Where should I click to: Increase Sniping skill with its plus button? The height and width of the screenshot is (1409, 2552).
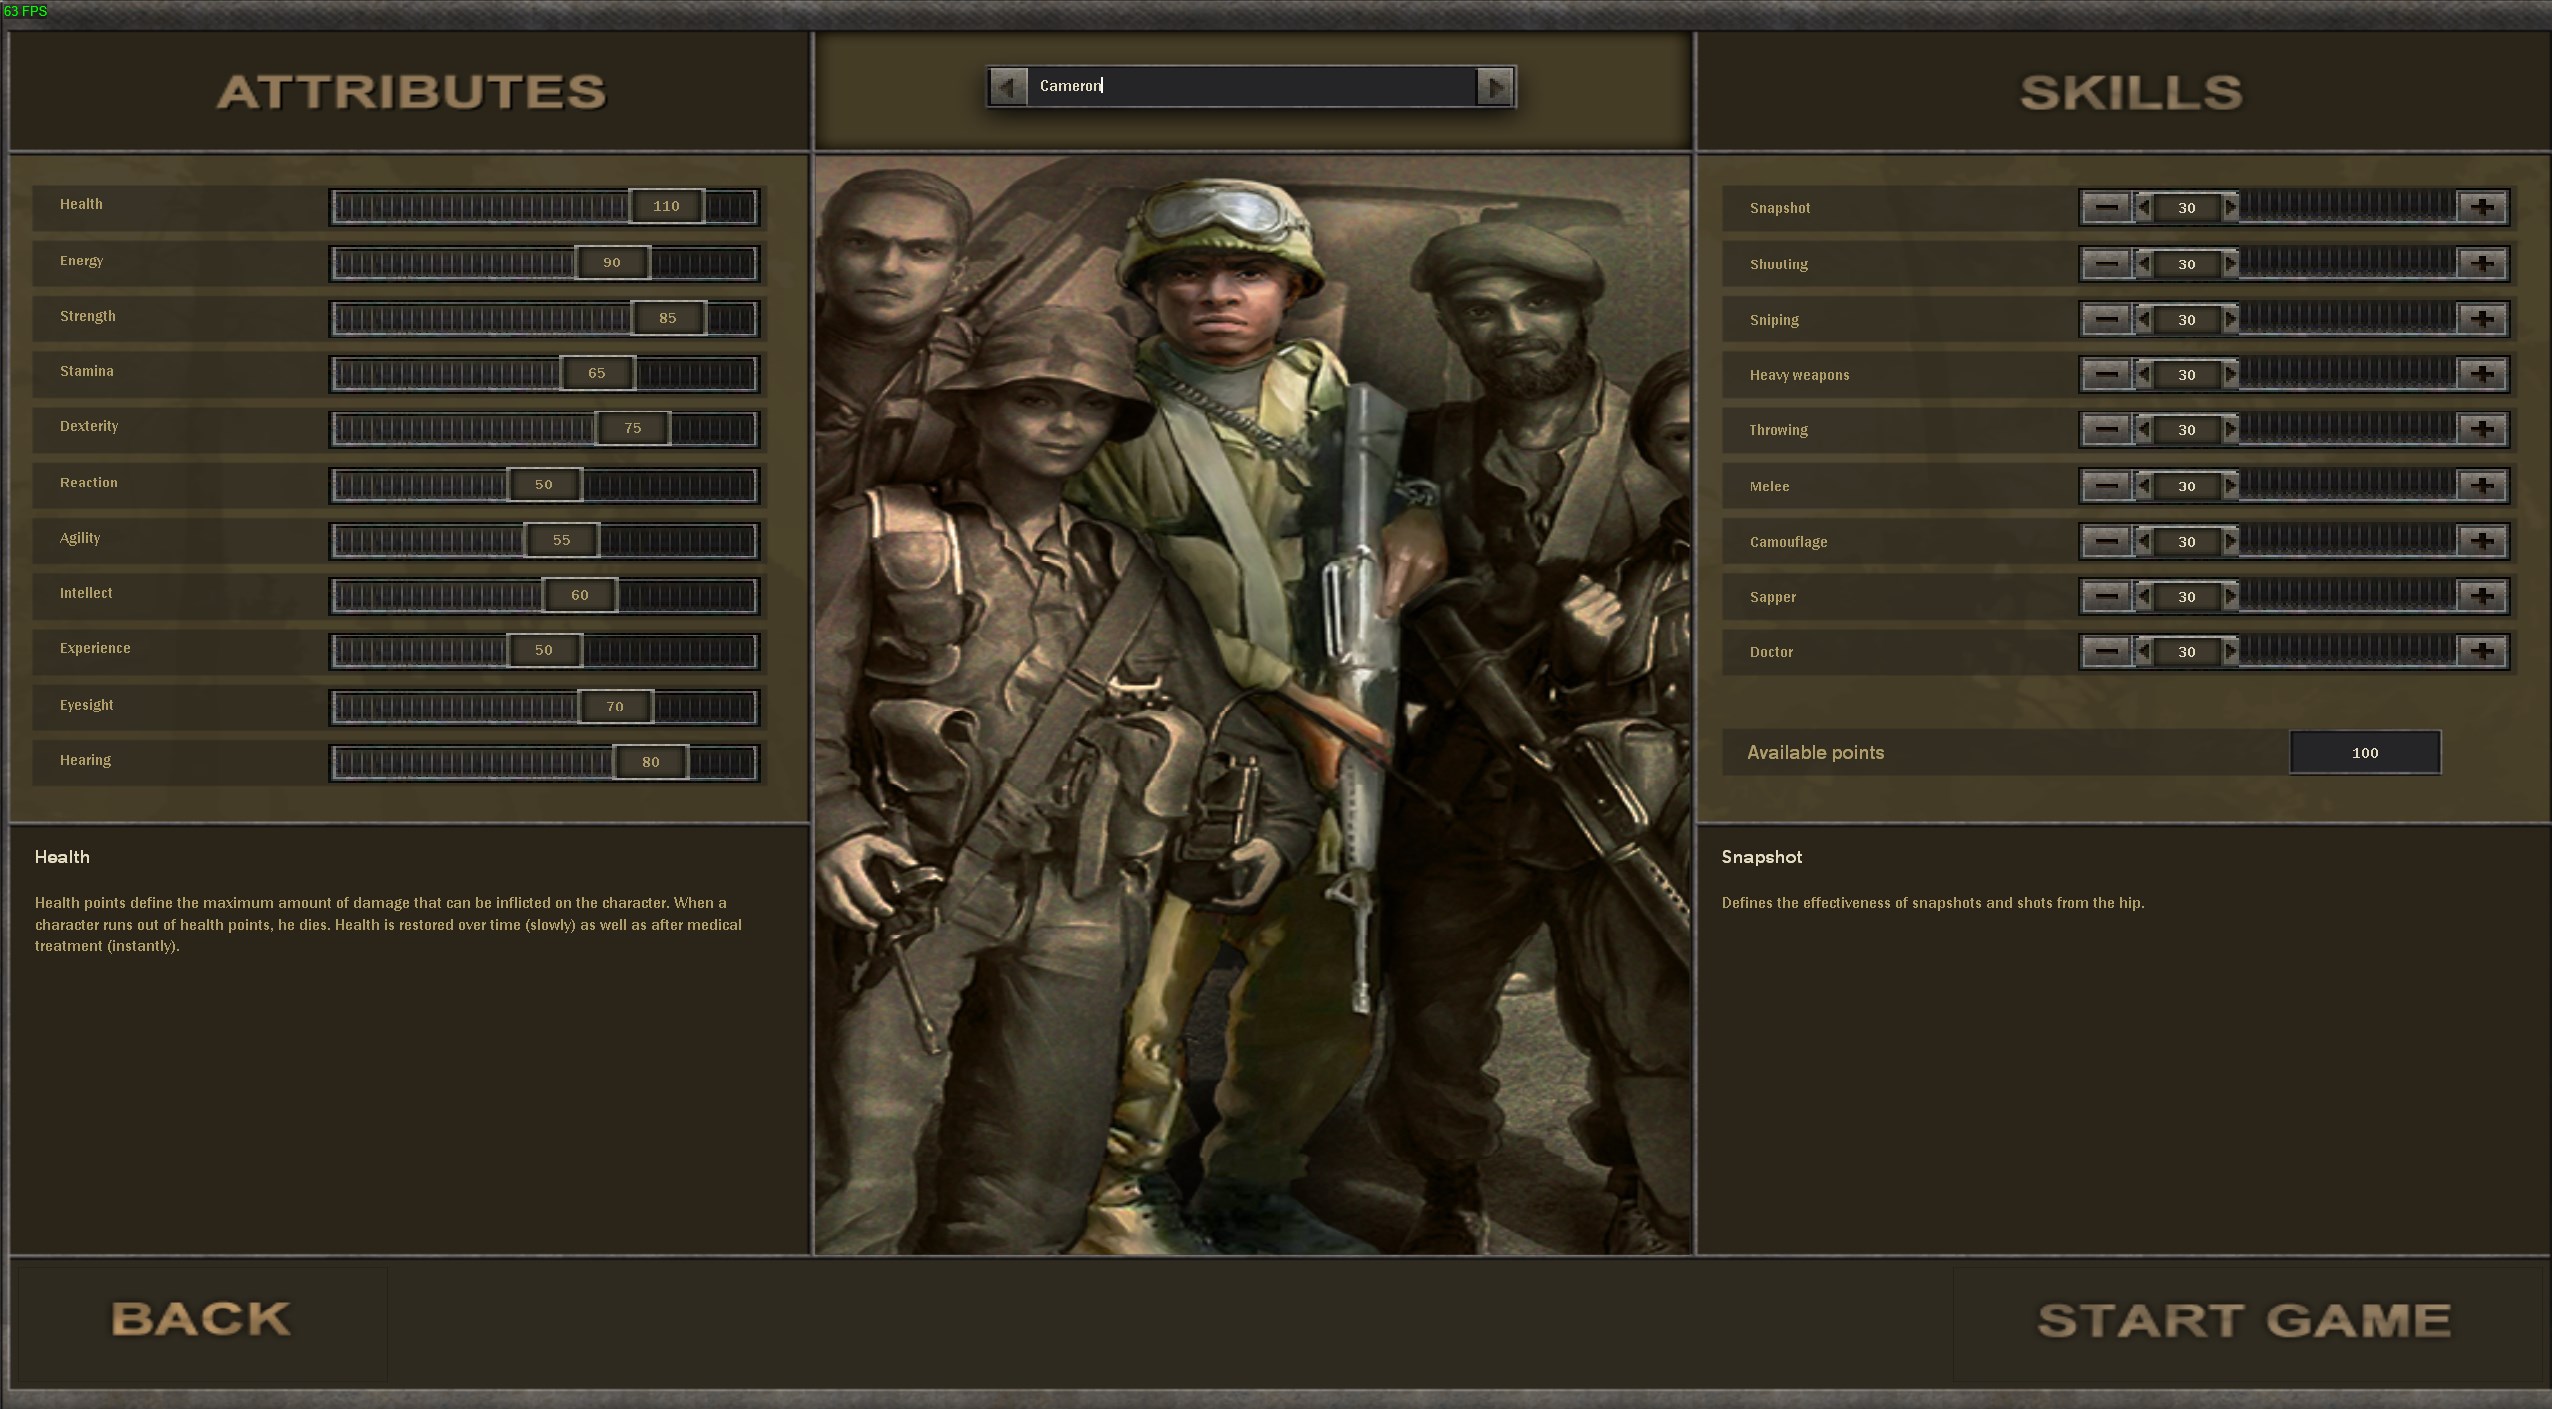click(x=2482, y=320)
